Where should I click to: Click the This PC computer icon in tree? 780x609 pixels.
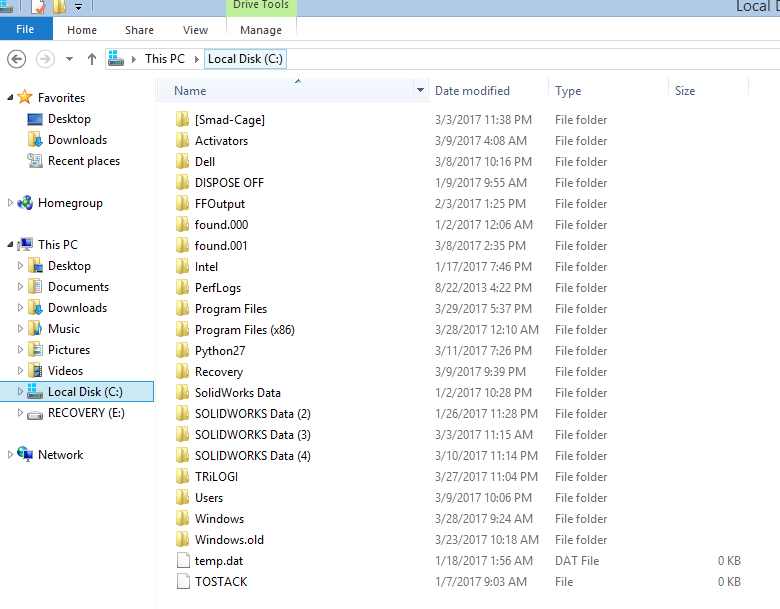tap(25, 244)
